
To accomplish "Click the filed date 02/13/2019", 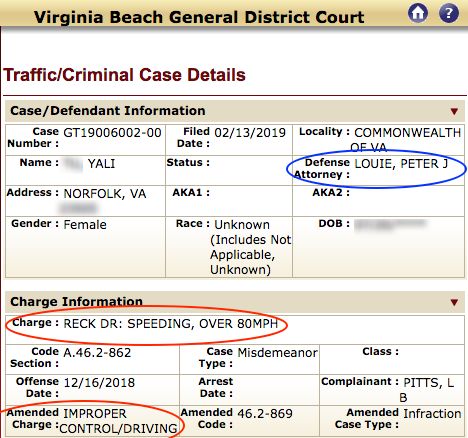I will pyautogui.click(x=250, y=133).
